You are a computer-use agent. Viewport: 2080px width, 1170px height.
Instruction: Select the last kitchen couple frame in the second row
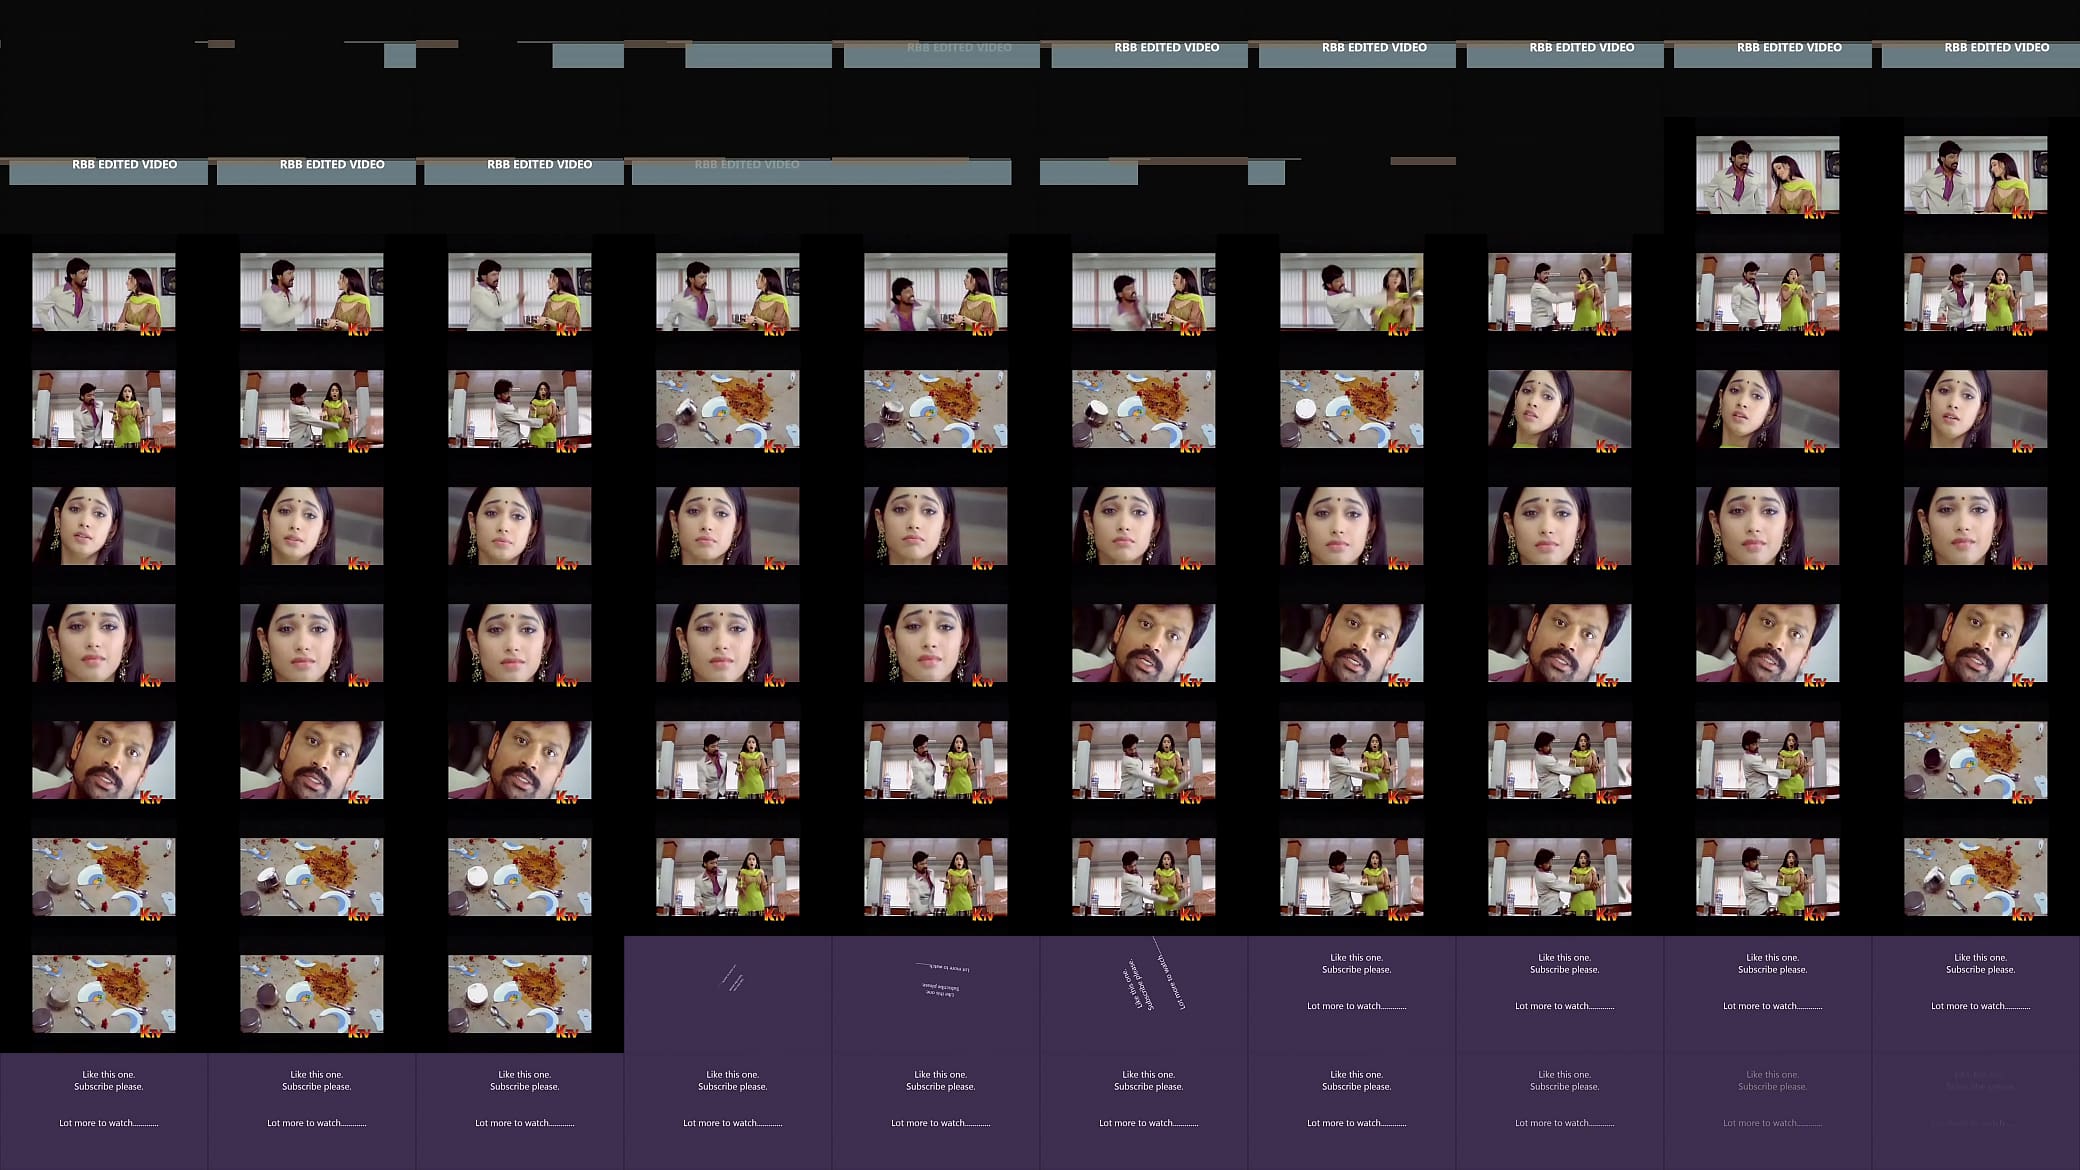(x=1976, y=175)
